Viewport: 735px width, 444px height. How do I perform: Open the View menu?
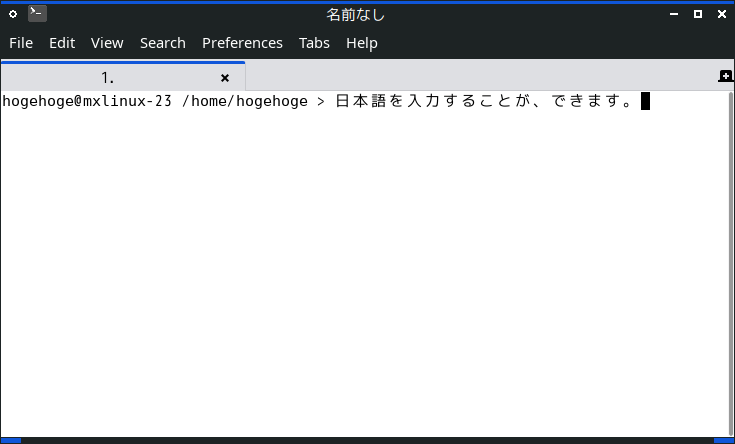point(107,43)
